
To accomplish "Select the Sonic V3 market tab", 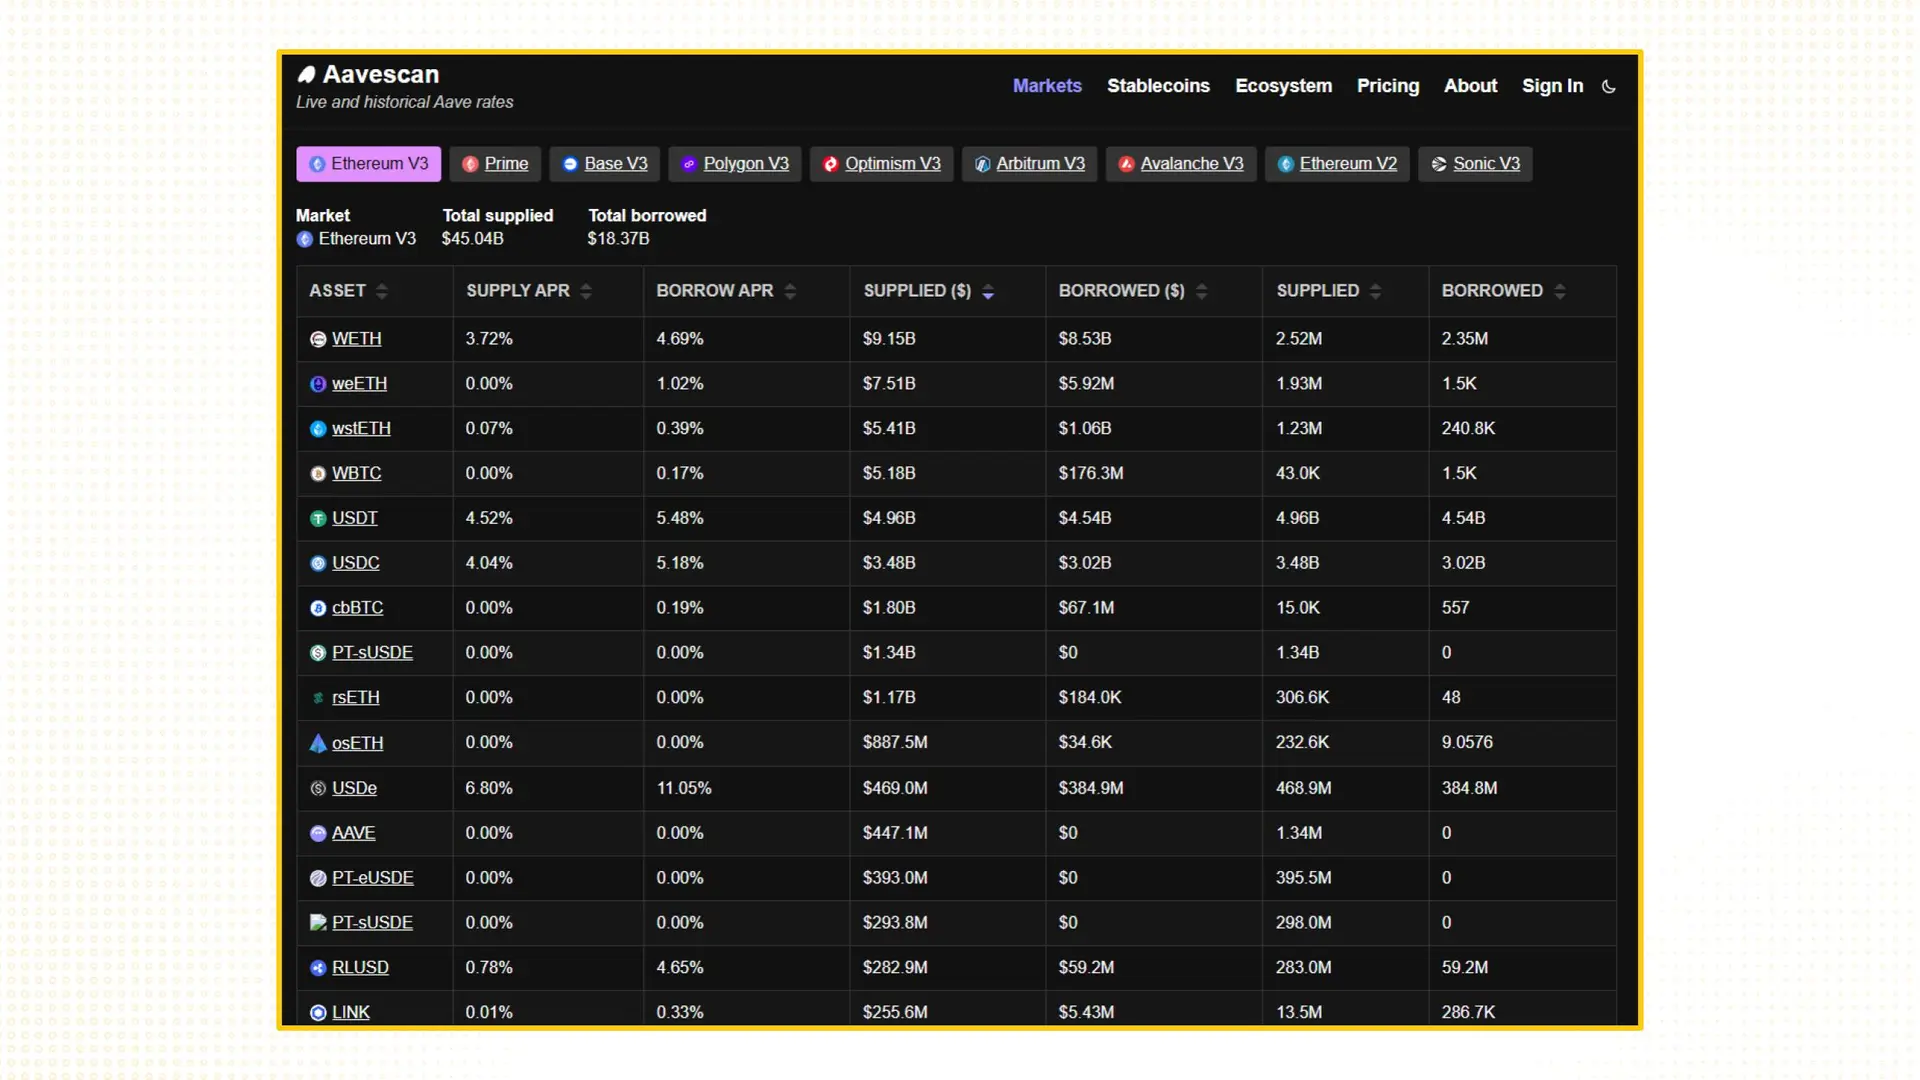I will pyautogui.click(x=1475, y=164).
